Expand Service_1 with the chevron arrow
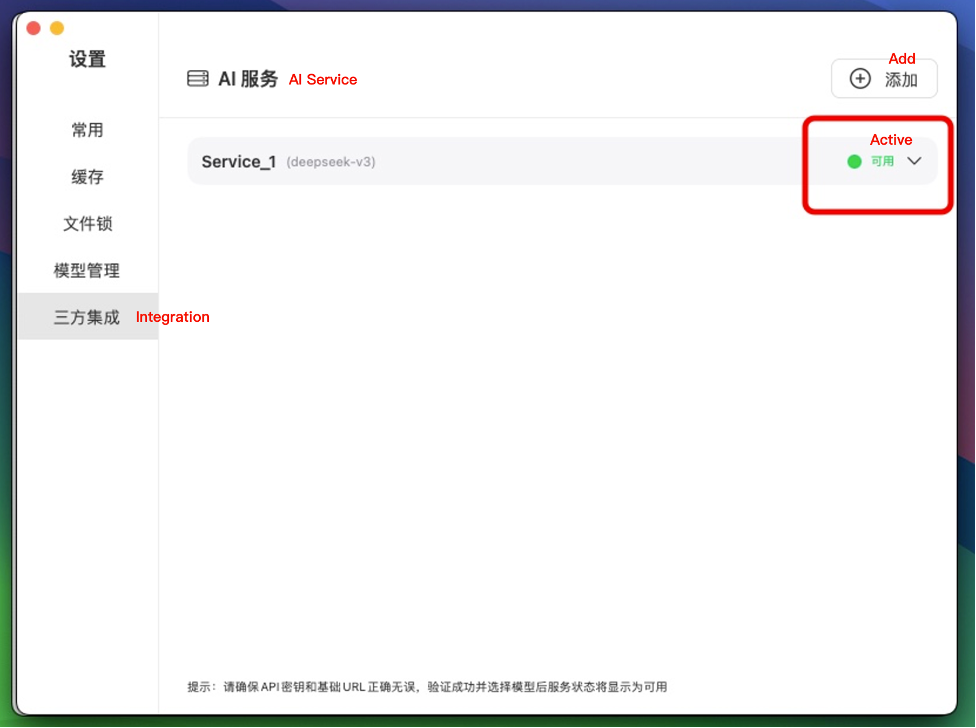The width and height of the screenshot is (976, 728). click(914, 161)
